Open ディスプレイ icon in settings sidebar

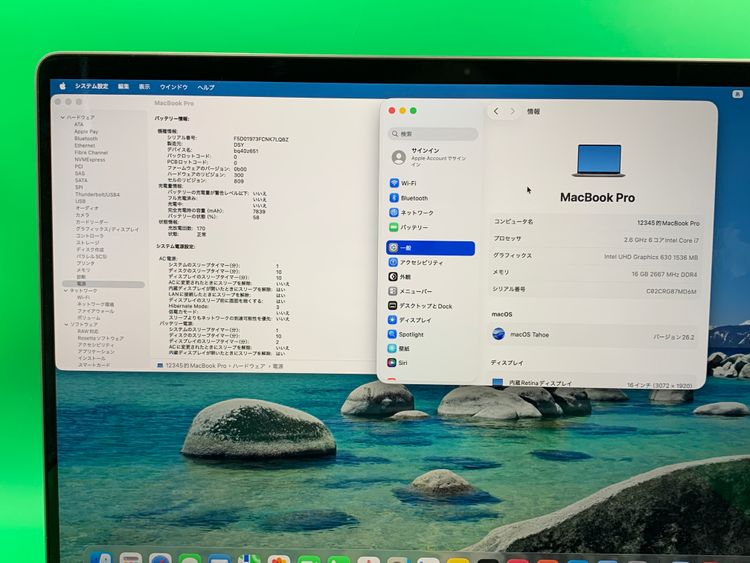[392, 320]
